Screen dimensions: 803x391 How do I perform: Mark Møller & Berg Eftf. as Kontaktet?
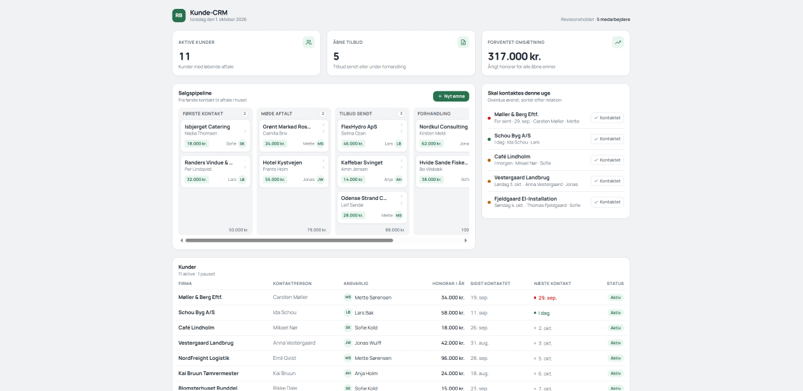click(607, 118)
